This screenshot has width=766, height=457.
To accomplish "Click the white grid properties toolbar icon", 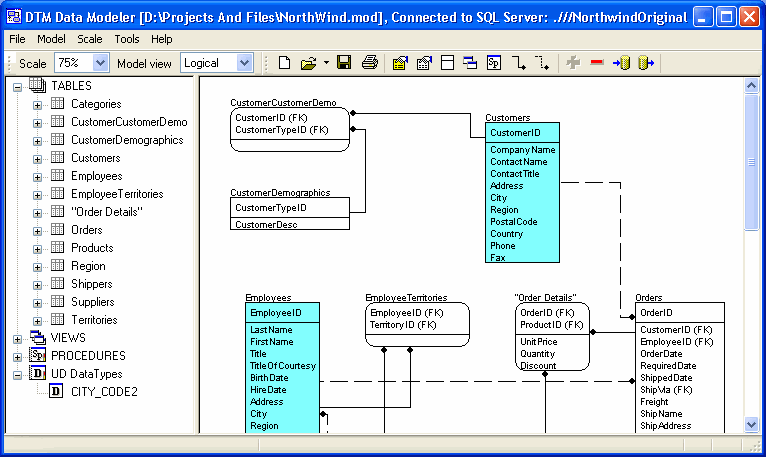I will tap(424, 63).
